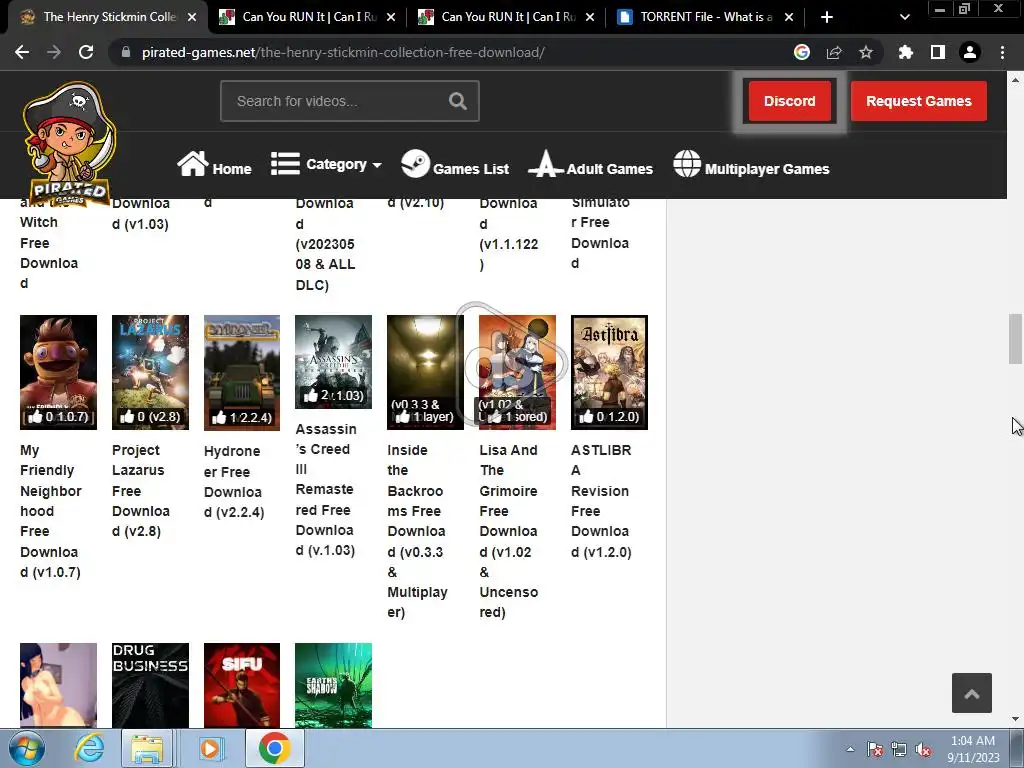Click the scroll-to-top arrow button

[972, 693]
